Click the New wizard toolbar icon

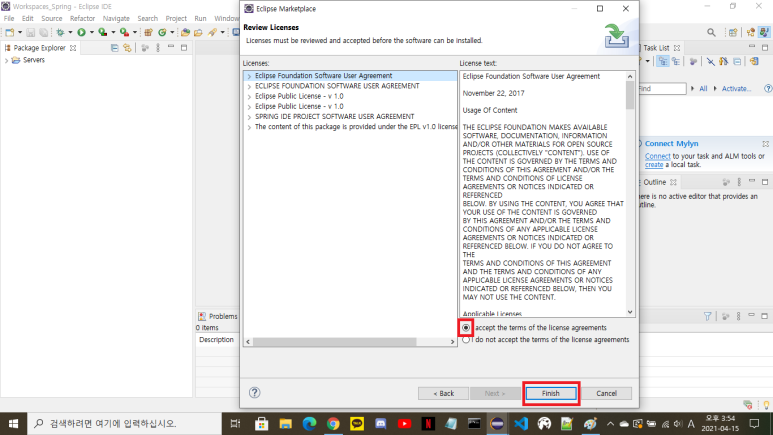[x=9, y=33]
